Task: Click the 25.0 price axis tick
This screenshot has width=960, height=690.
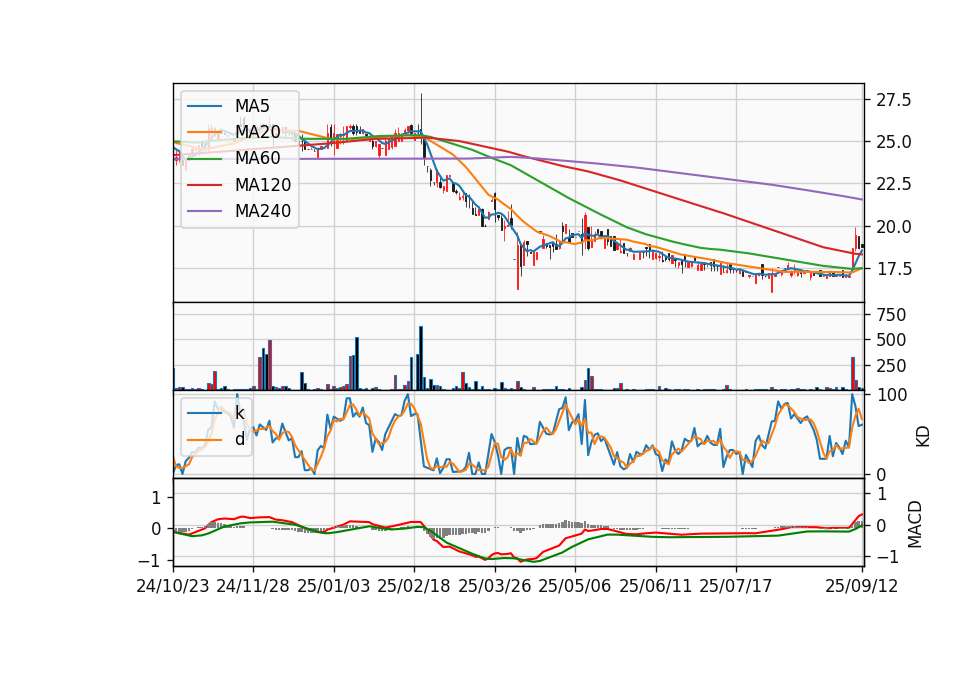Action: tap(893, 143)
